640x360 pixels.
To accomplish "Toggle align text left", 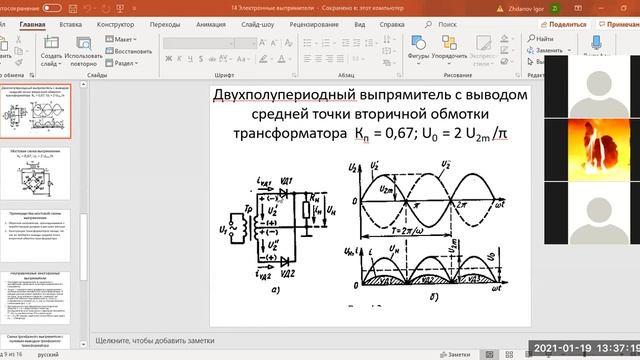I will tap(308, 59).
